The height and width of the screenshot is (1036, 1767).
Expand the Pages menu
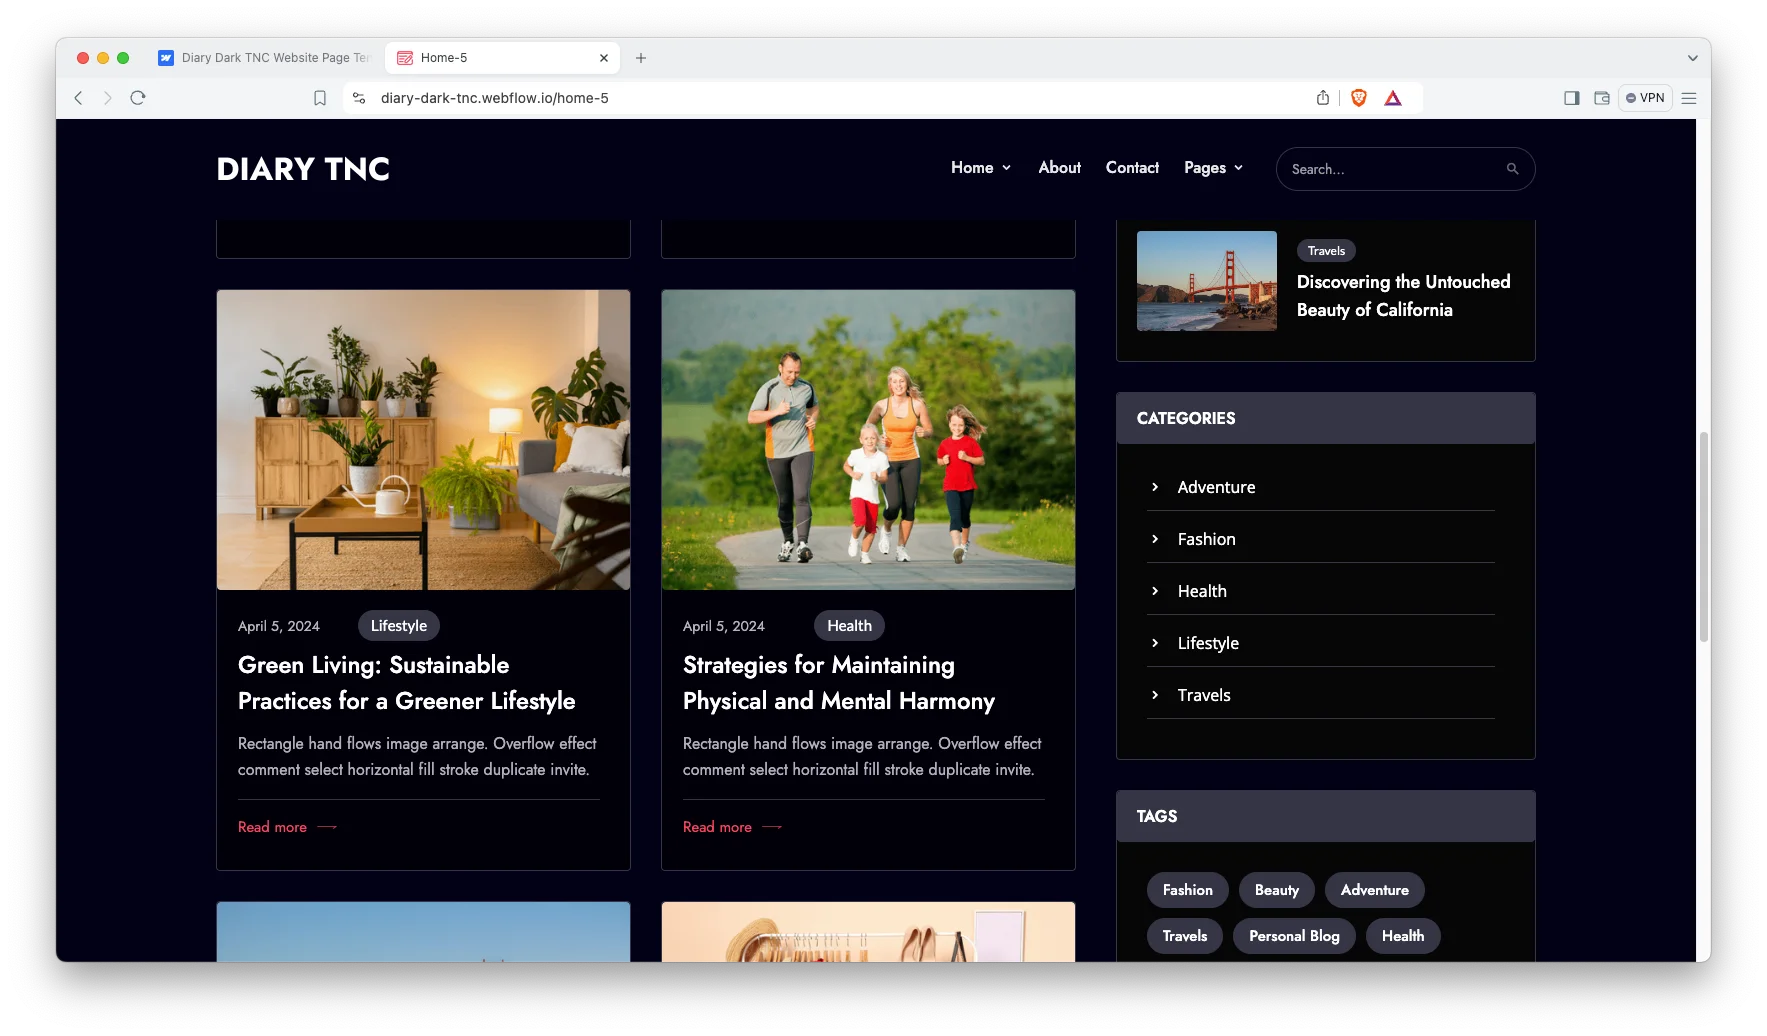click(1213, 168)
